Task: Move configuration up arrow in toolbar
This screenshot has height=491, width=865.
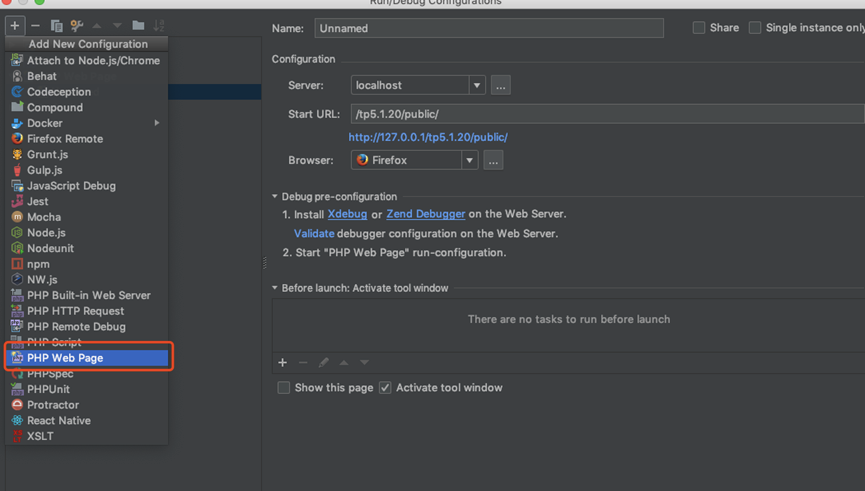Action: (97, 25)
